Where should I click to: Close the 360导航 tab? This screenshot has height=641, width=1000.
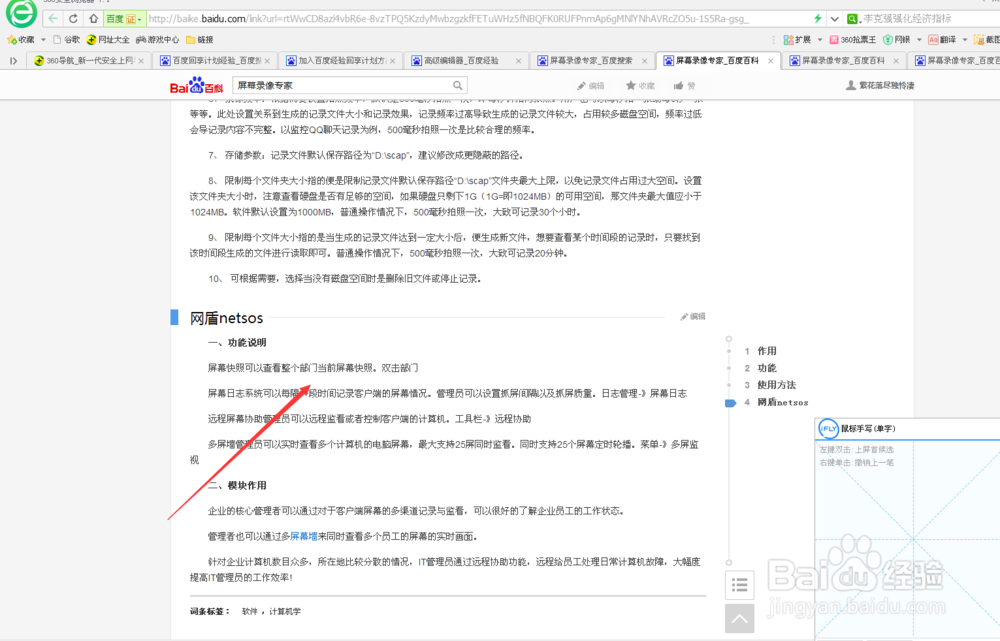[x=141, y=61]
